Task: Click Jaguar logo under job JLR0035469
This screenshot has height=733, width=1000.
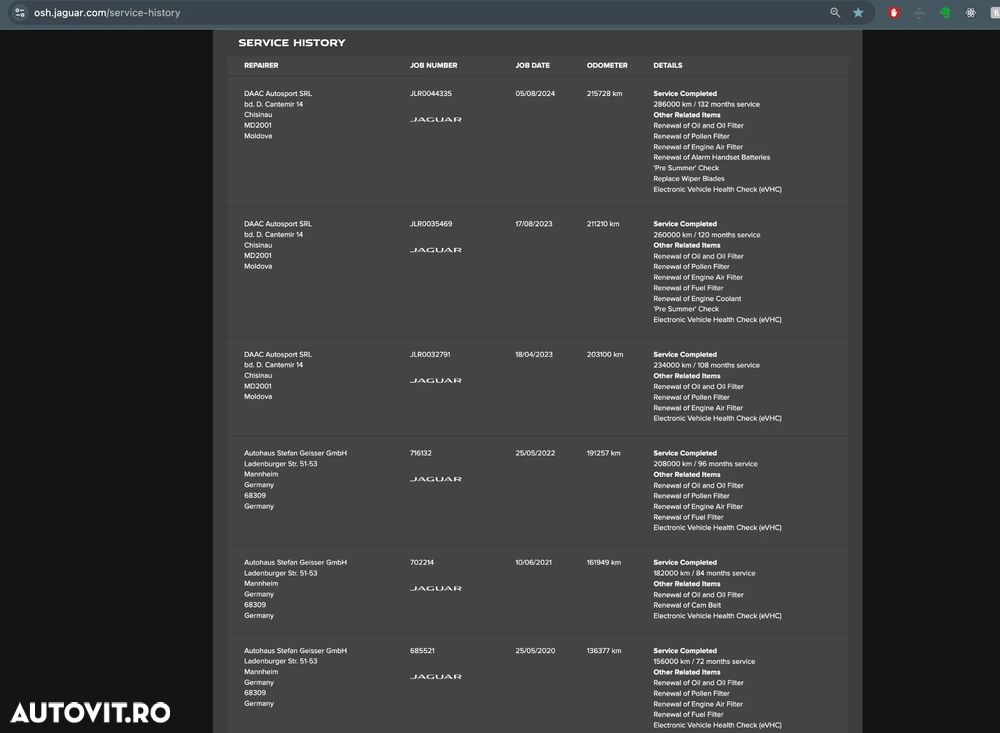Action: (436, 250)
